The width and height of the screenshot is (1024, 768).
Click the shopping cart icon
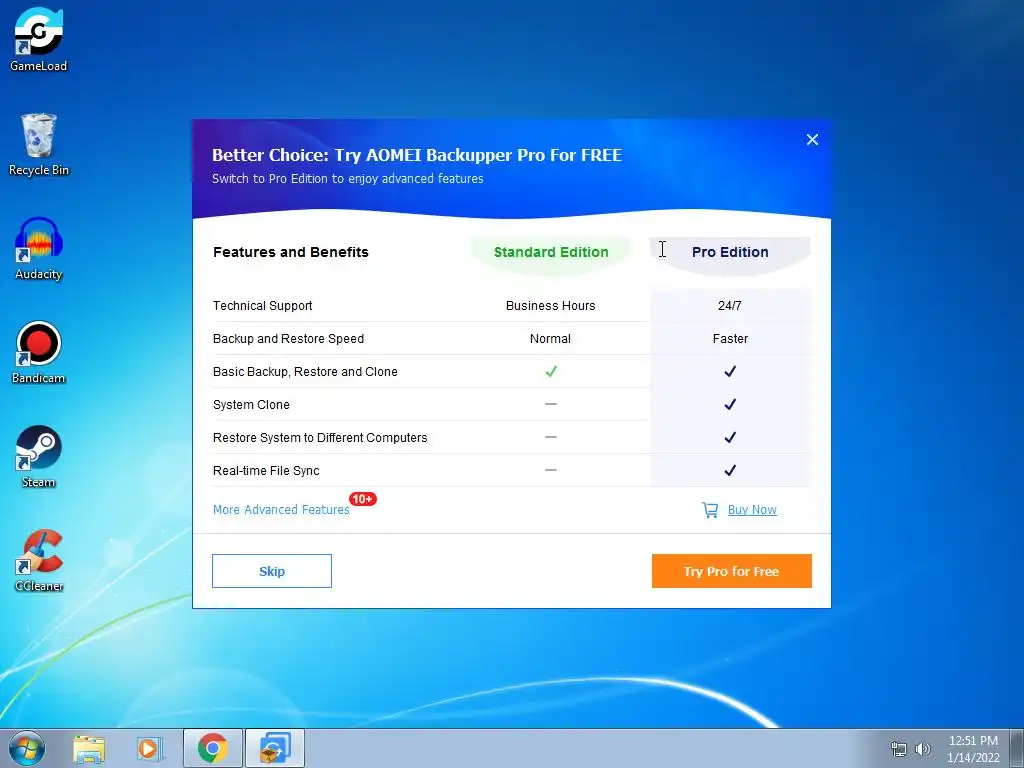tap(710, 509)
